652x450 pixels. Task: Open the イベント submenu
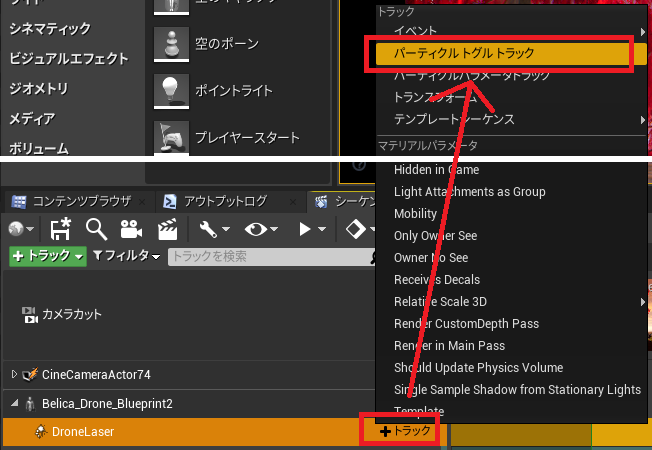click(511, 31)
